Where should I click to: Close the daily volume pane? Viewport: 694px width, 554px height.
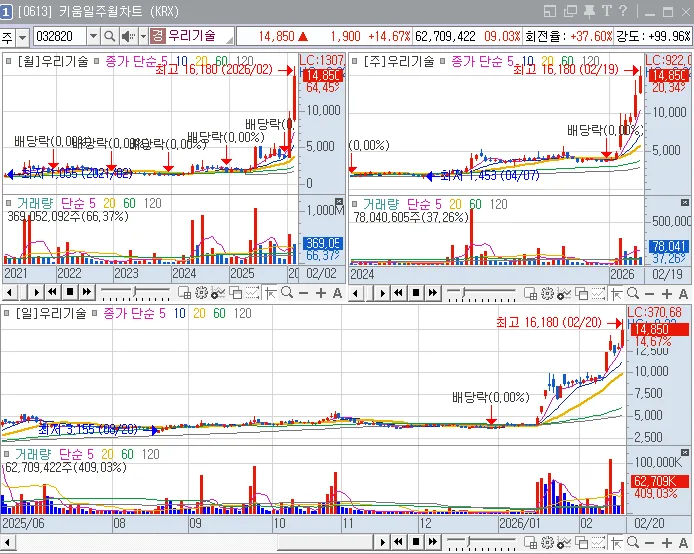685,452
